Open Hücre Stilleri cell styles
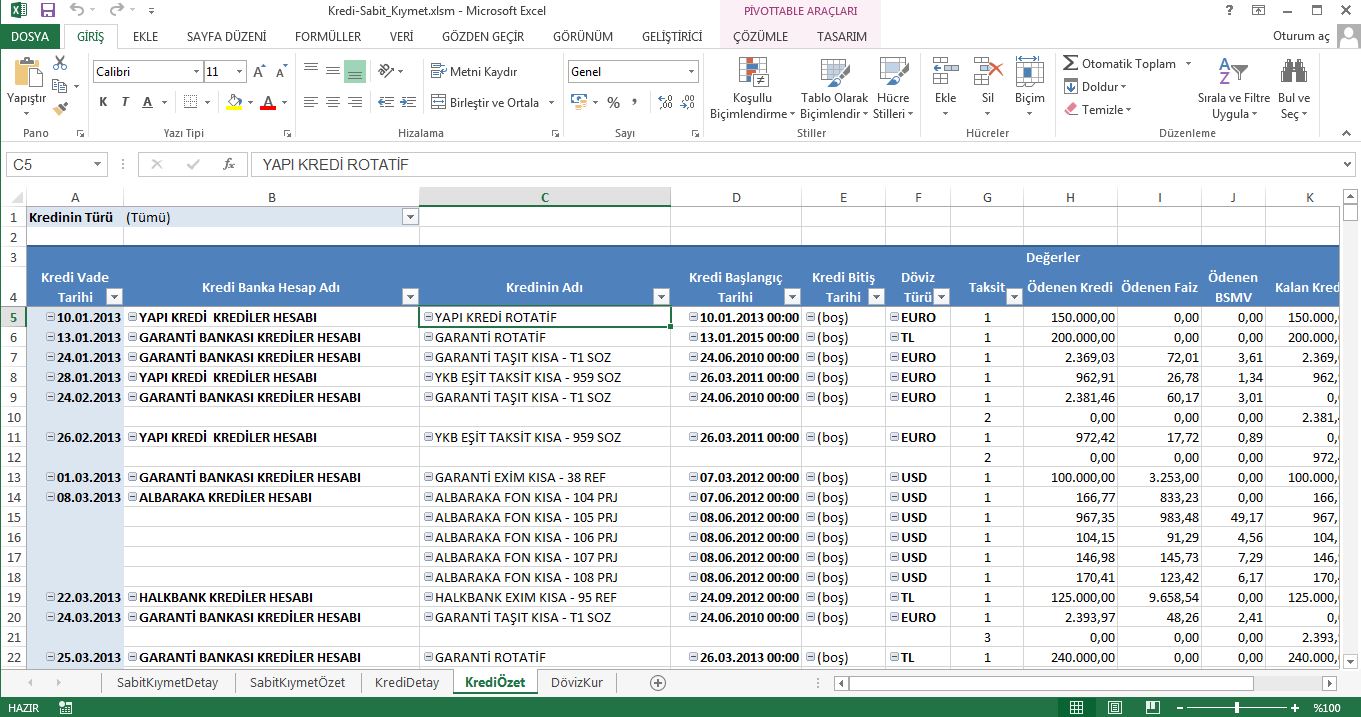The image size is (1361, 717). 893,89
